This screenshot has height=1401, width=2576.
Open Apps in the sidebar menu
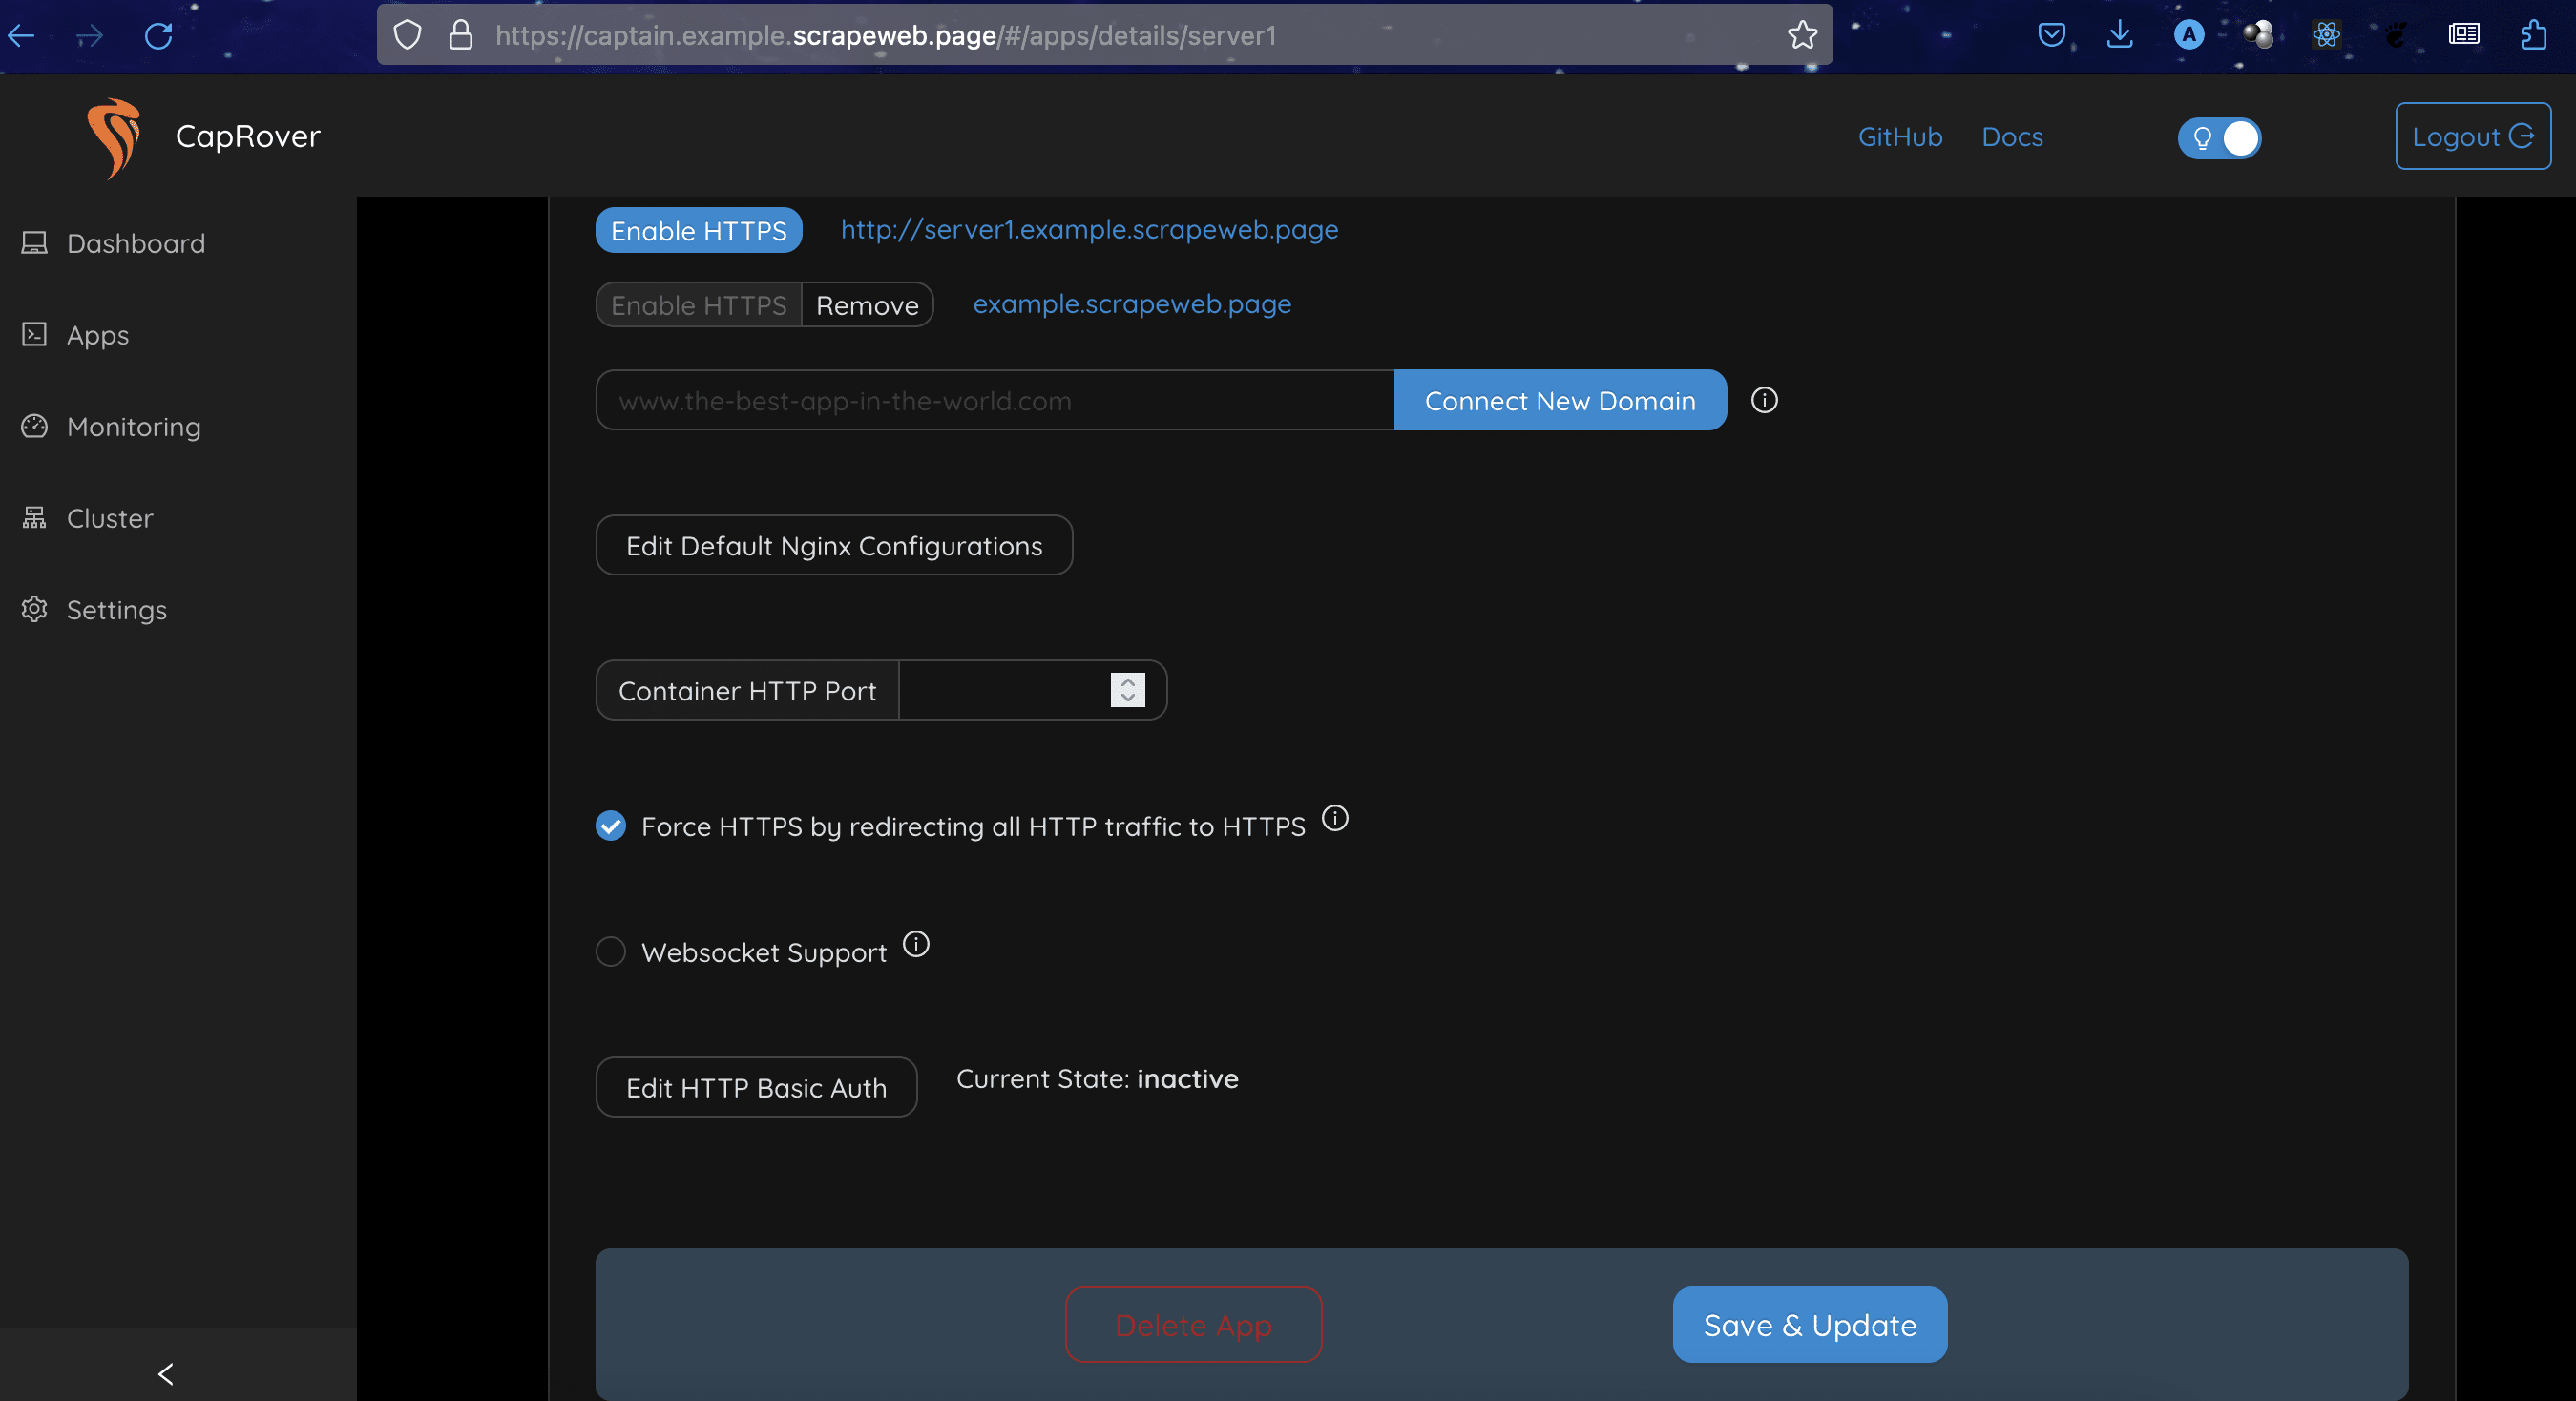coord(97,335)
